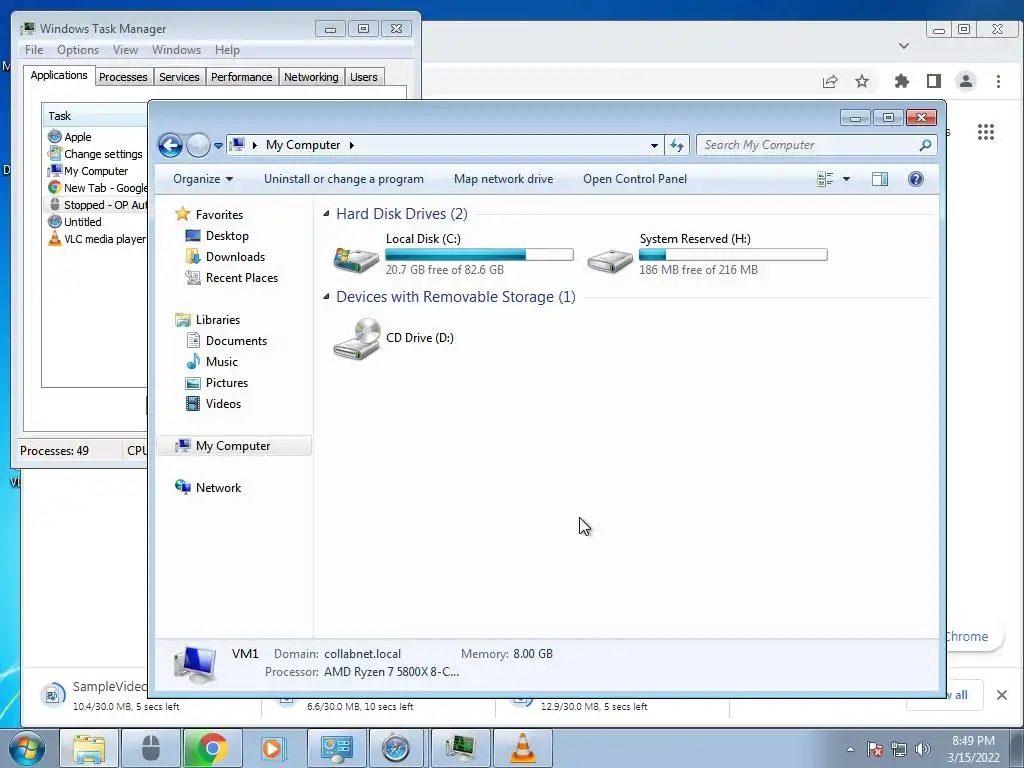Click the refresh button next to address bar
1024x768 pixels.
coord(677,145)
